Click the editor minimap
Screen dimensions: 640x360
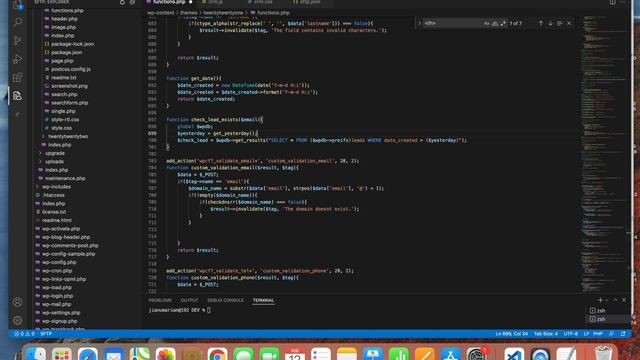click(606, 153)
